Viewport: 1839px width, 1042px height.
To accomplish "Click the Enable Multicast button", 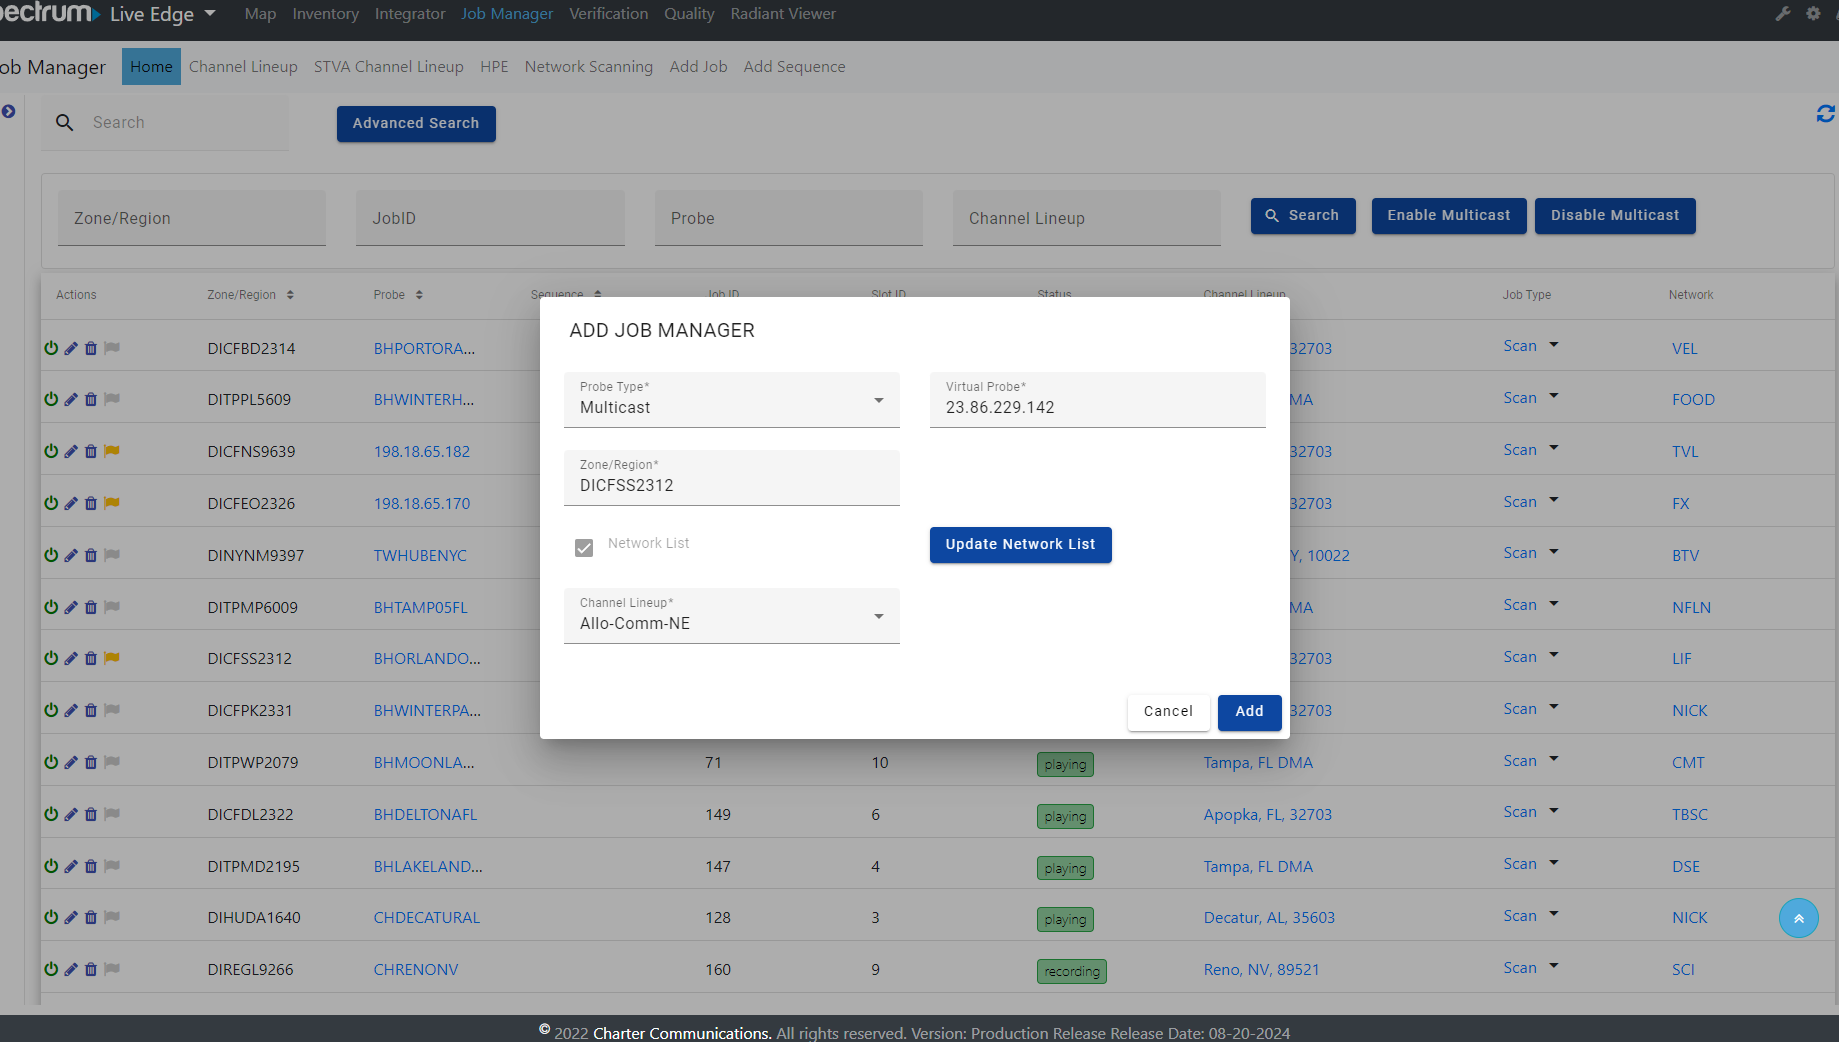I will click(x=1448, y=216).
